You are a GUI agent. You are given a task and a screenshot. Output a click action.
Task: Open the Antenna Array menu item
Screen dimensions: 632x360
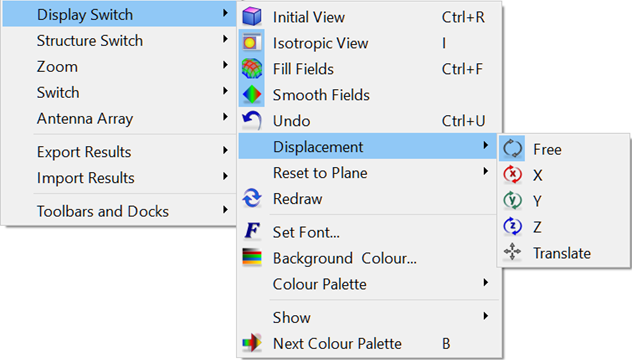pos(119,119)
